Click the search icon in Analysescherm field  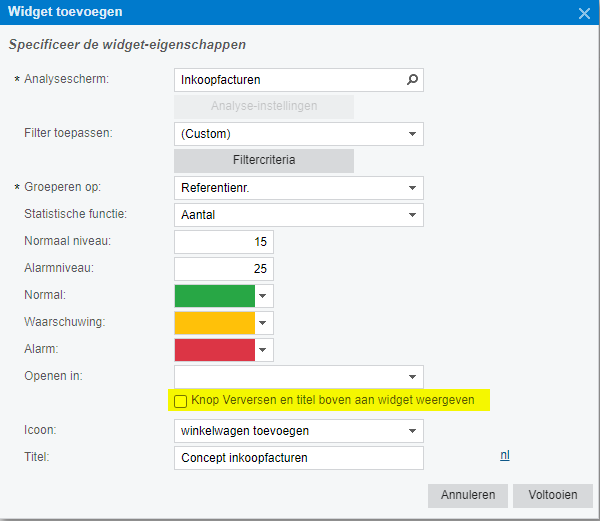pos(411,79)
